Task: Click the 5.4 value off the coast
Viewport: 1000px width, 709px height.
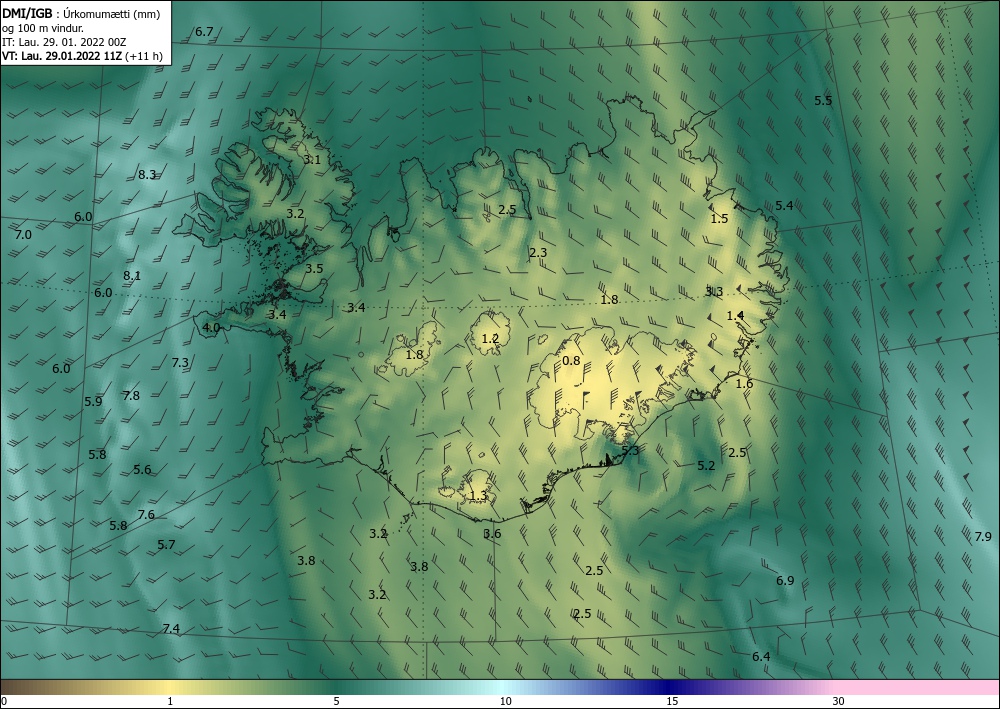Action: [x=784, y=206]
